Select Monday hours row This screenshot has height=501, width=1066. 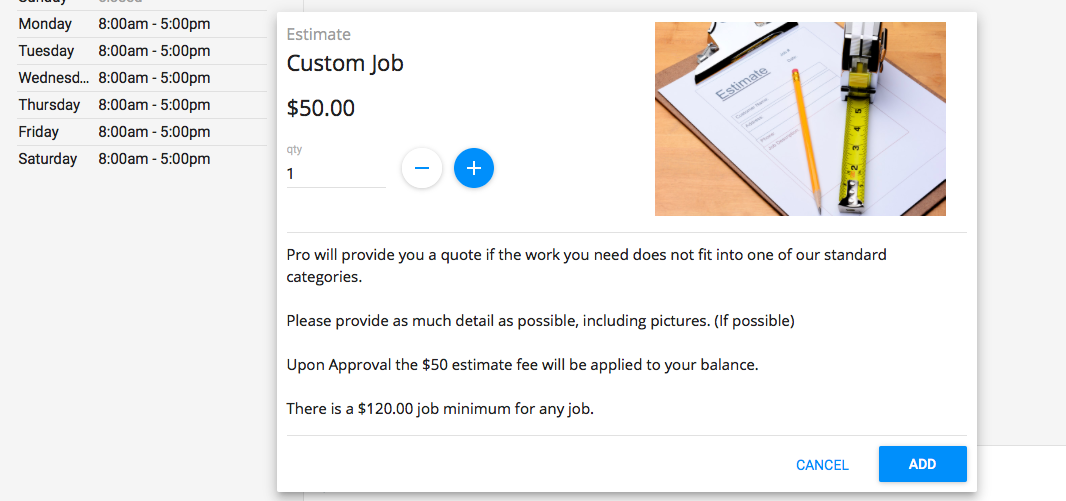[141, 24]
